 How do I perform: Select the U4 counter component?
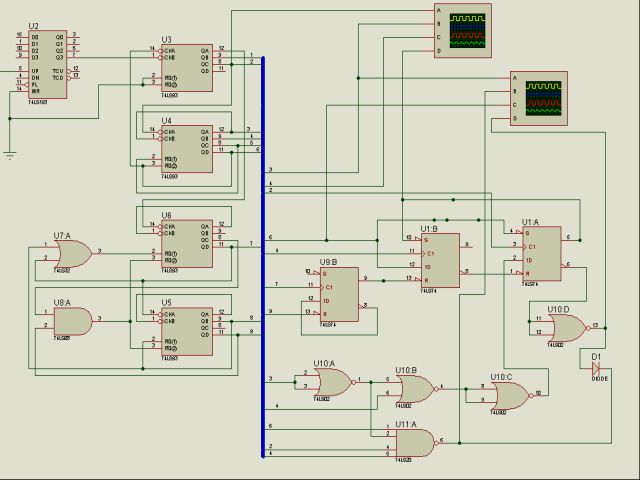point(187,148)
